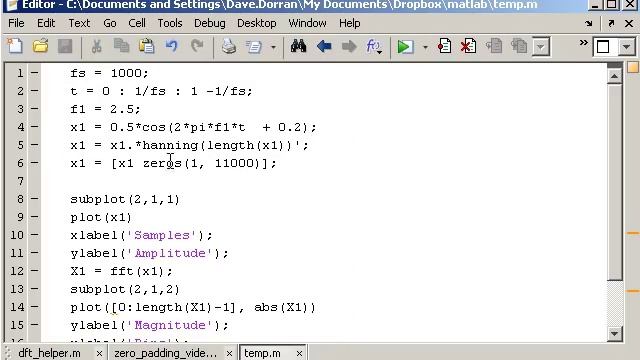This screenshot has width=640, height=360.
Task: Jump to orange warning marker near line 10
Action: click(x=633, y=233)
